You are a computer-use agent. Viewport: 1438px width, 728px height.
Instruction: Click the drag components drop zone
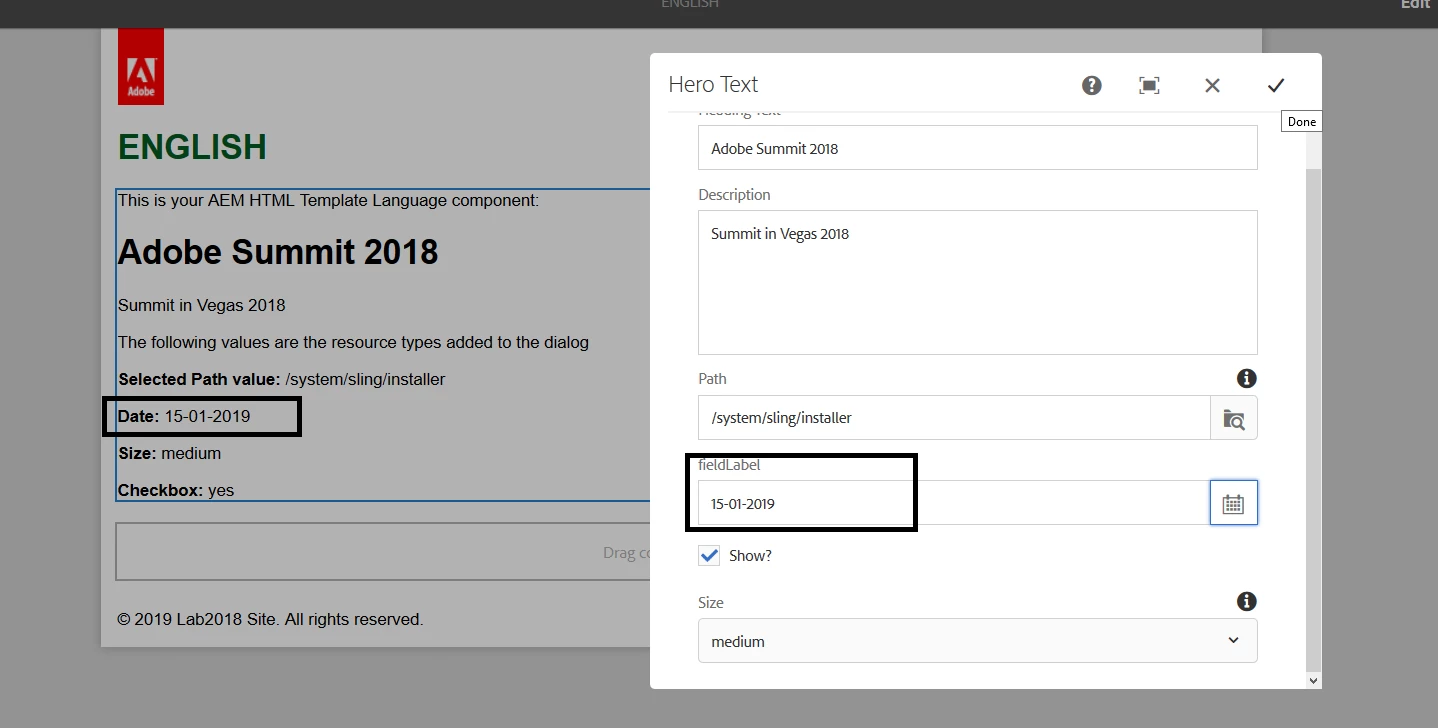tap(384, 552)
